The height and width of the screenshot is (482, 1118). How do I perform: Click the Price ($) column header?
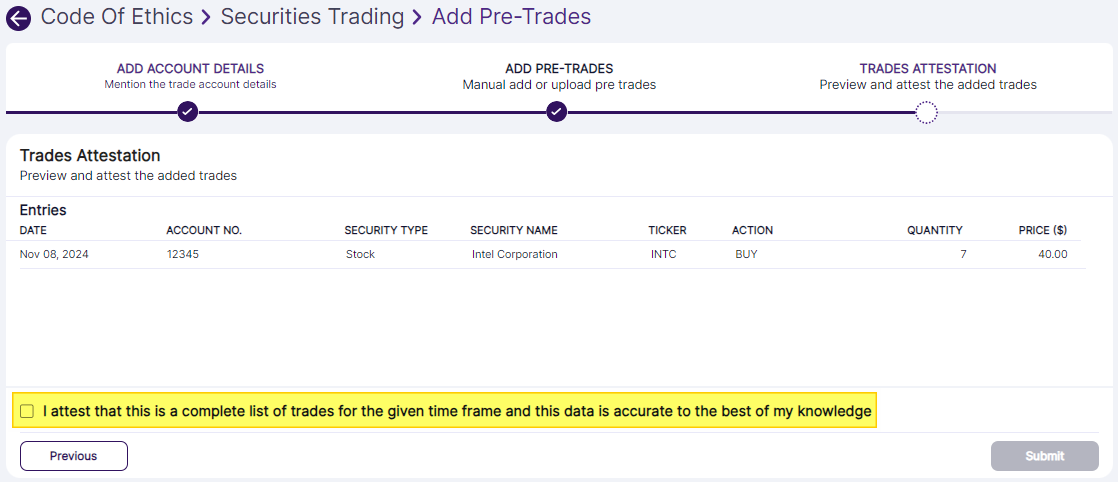tap(1043, 231)
